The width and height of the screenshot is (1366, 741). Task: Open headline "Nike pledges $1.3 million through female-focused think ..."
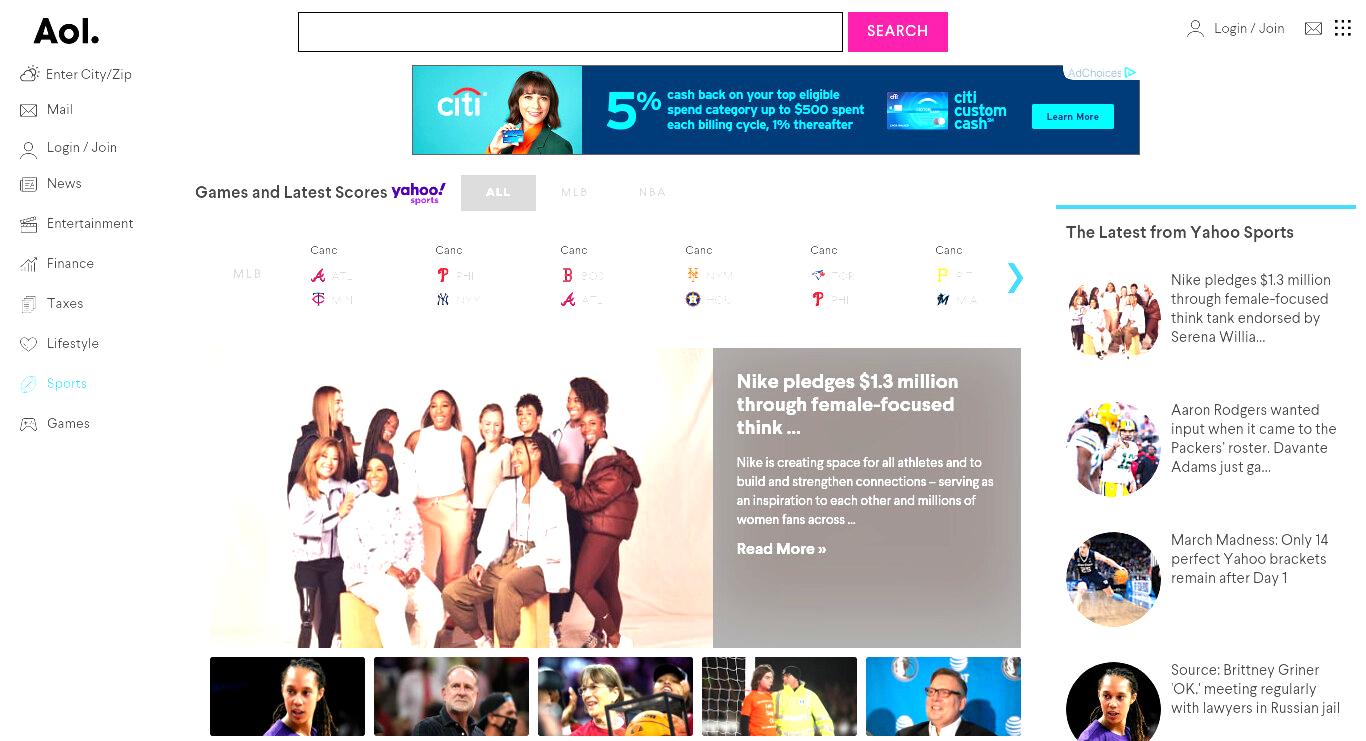click(x=847, y=405)
